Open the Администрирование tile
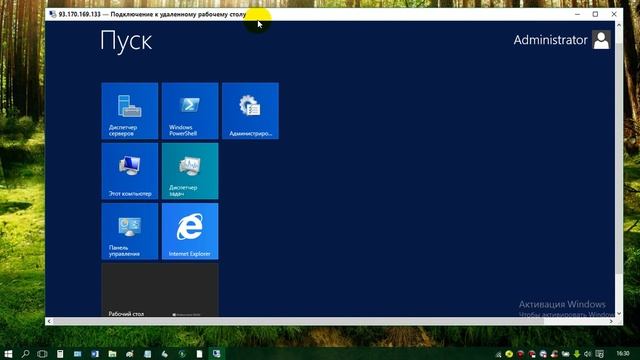This screenshot has height=360, width=640. pyautogui.click(x=250, y=111)
